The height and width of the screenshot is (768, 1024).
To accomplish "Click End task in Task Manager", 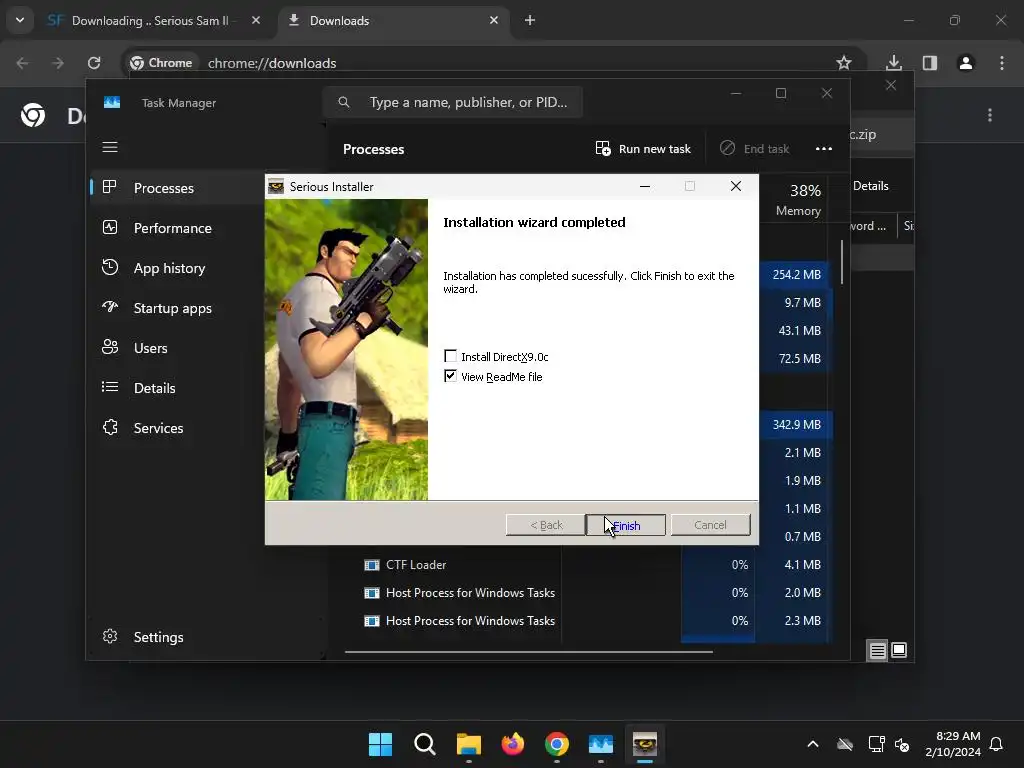I will click(x=754, y=149).
